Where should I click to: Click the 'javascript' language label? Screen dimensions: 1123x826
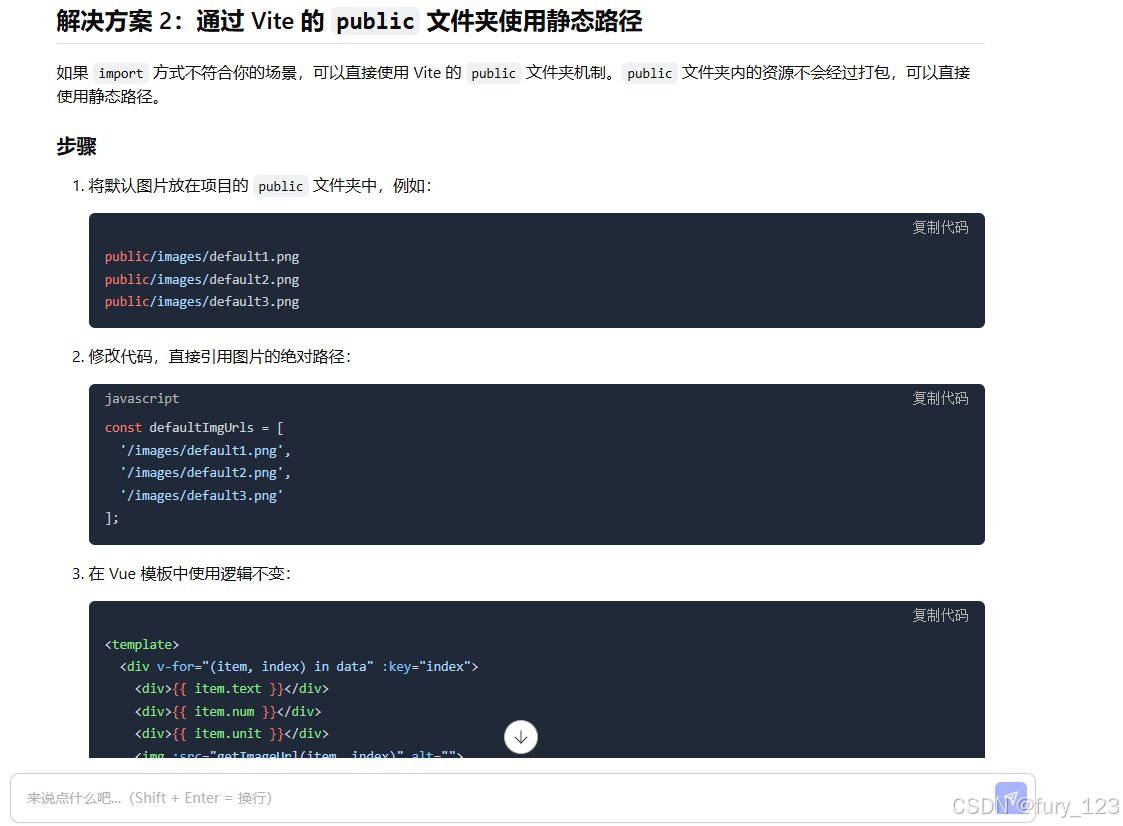click(x=142, y=398)
